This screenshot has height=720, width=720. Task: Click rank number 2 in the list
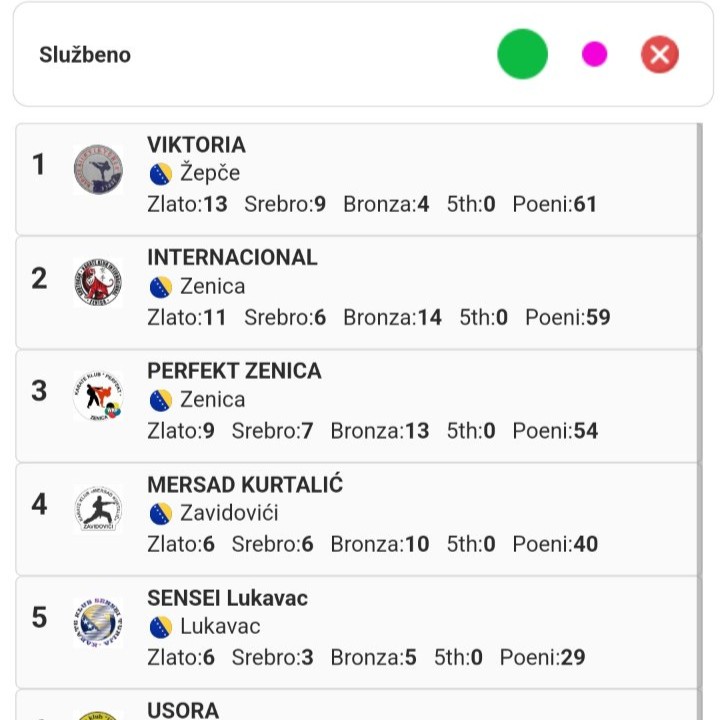(x=39, y=278)
